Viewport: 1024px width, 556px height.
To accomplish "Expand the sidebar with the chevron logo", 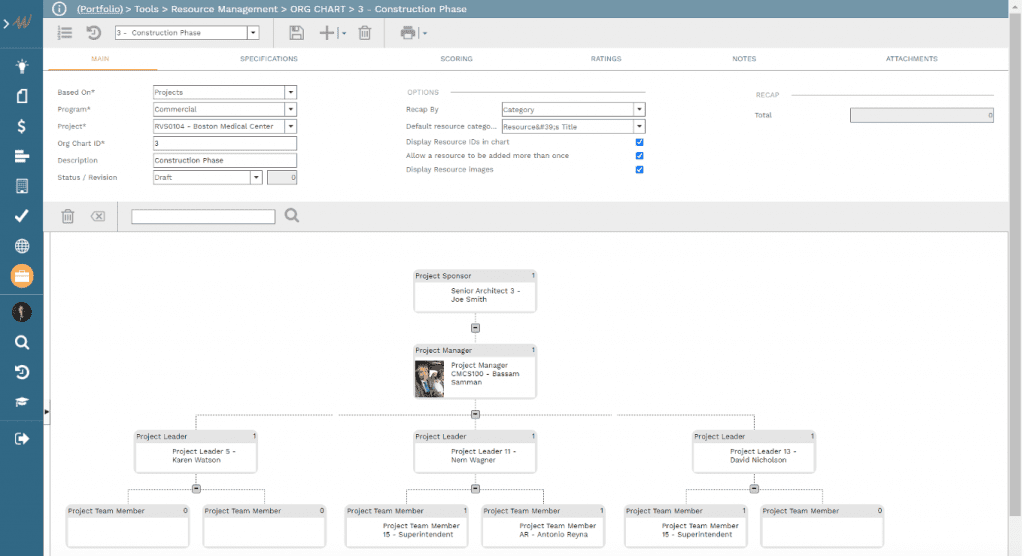I will [18, 23].
